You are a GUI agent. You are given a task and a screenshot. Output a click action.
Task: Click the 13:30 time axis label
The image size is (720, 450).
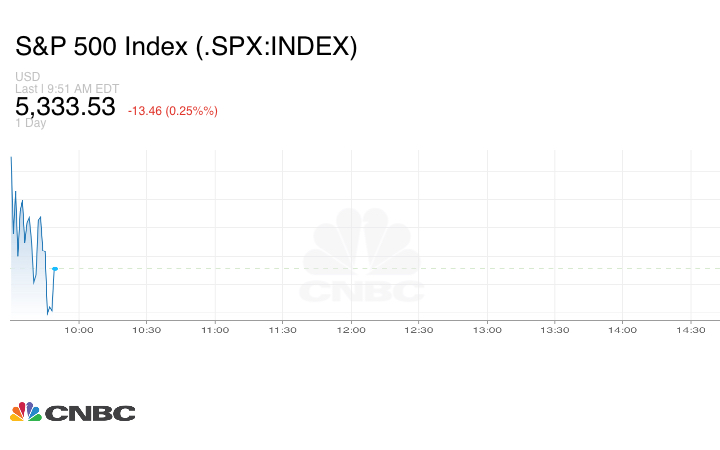tap(555, 330)
